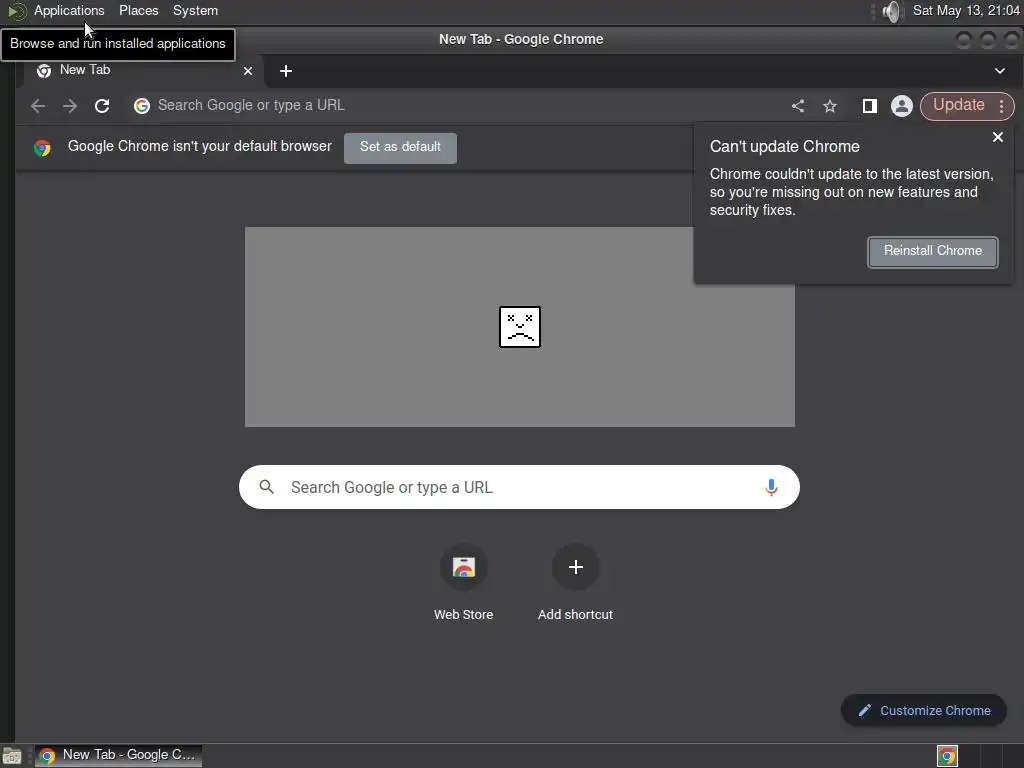
Task: Open the Places menu
Action: 138,10
